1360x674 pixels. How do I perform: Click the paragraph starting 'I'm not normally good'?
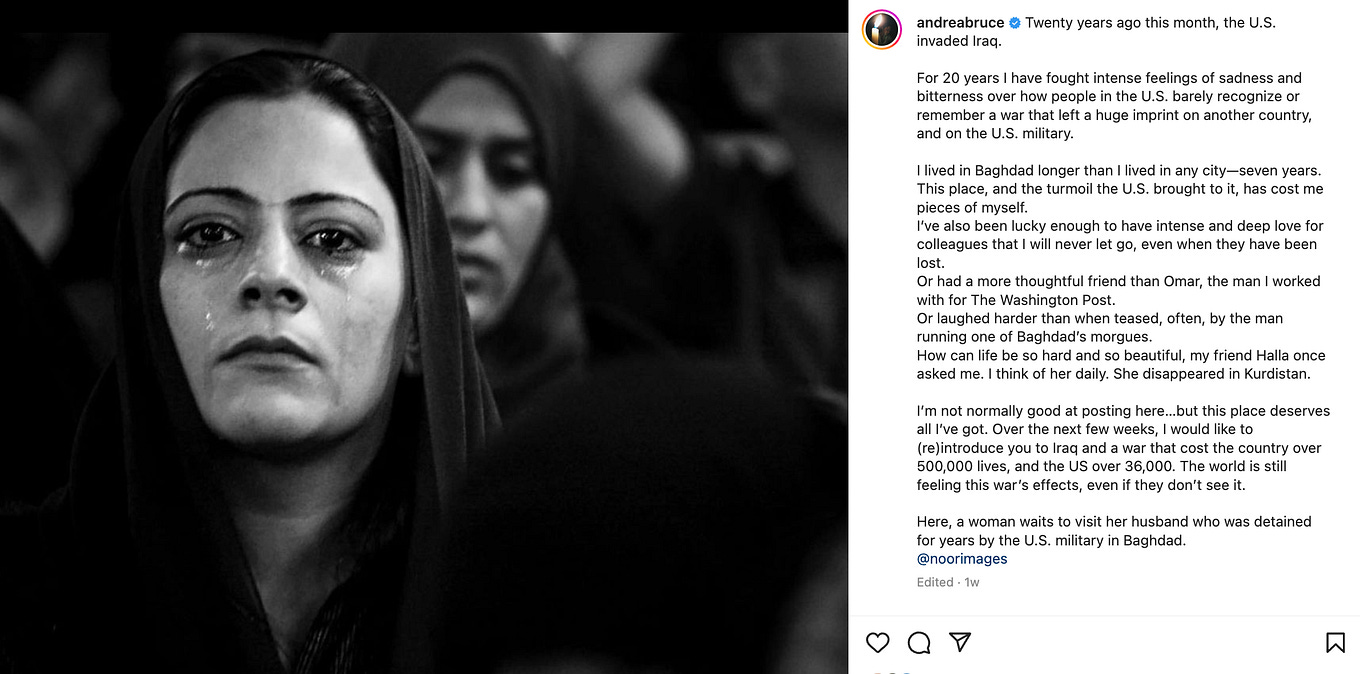point(1123,448)
